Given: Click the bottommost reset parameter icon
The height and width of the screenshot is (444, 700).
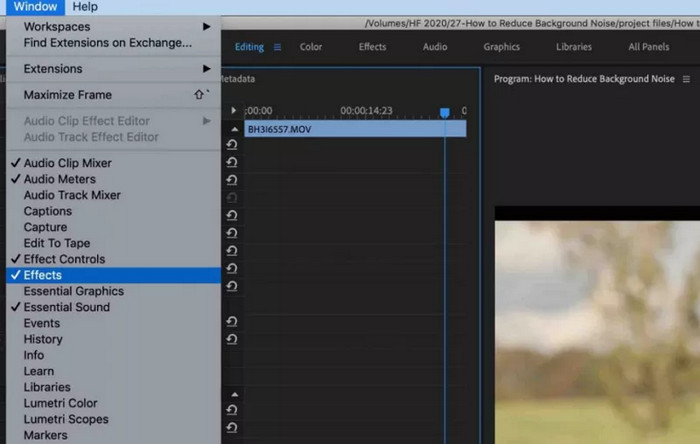Looking at the screenshot, I should click(232, 428).
